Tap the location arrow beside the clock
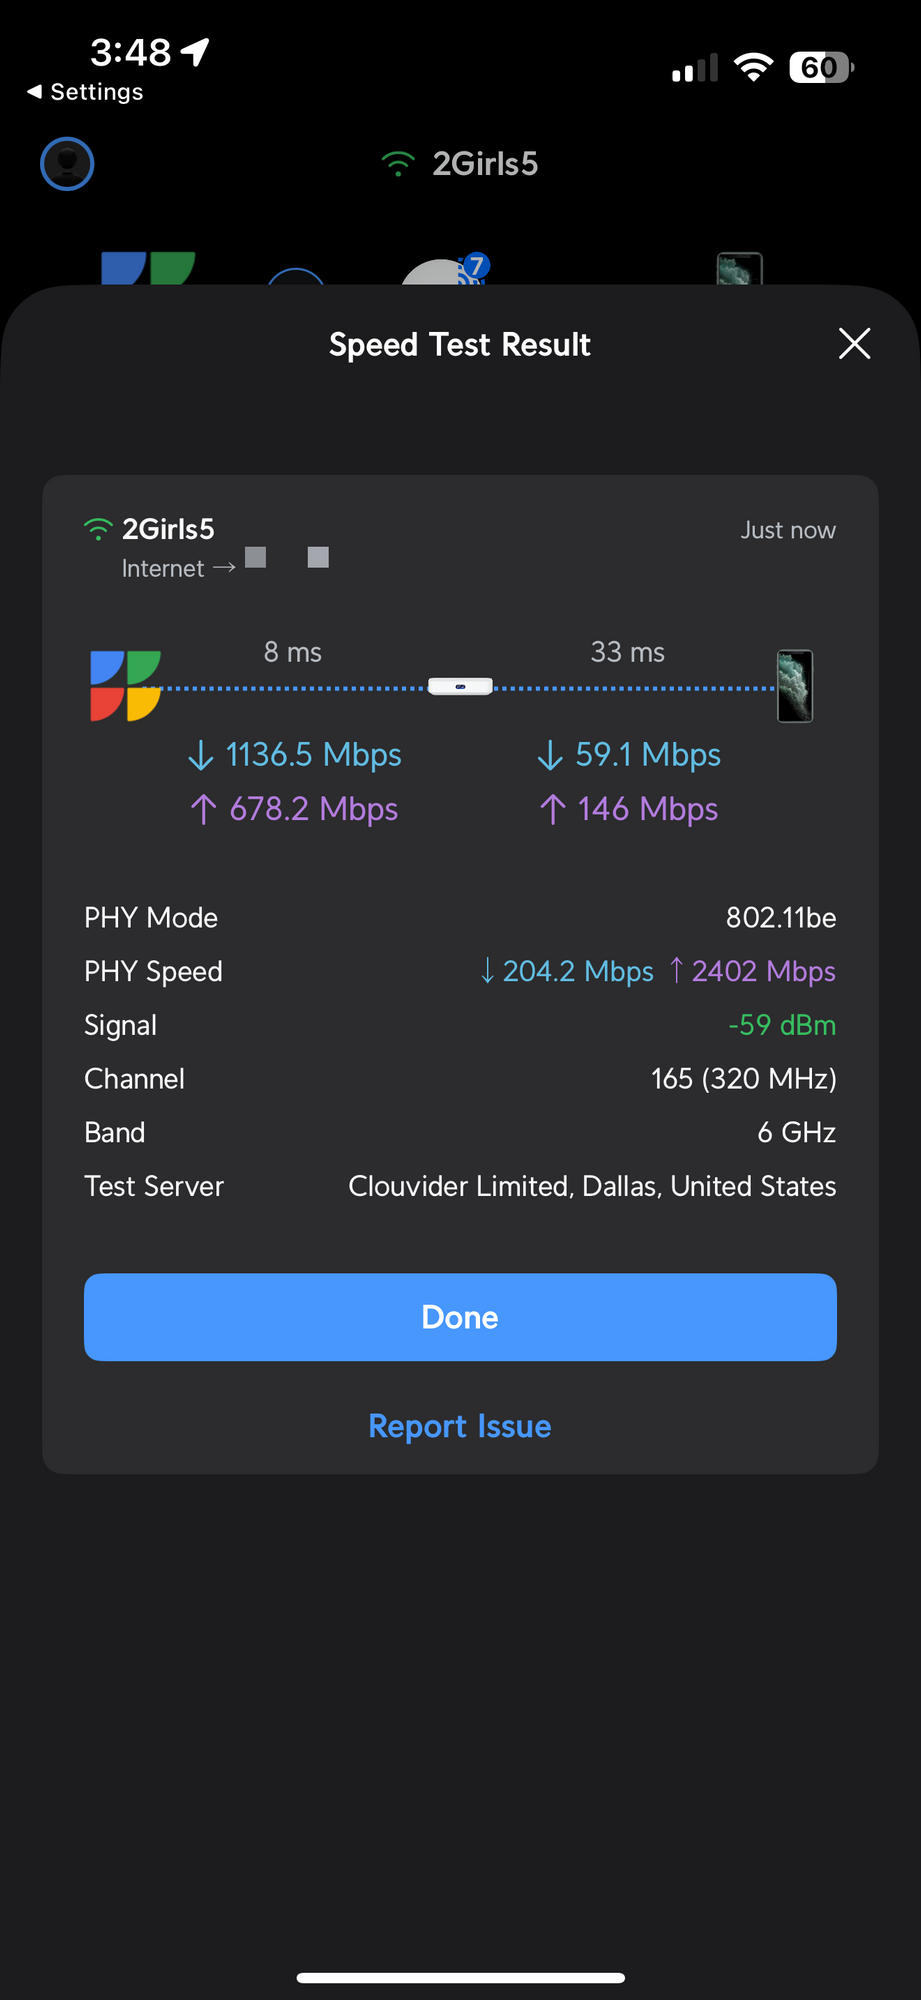Screen dimensions: 921x2000 [196, 51]
